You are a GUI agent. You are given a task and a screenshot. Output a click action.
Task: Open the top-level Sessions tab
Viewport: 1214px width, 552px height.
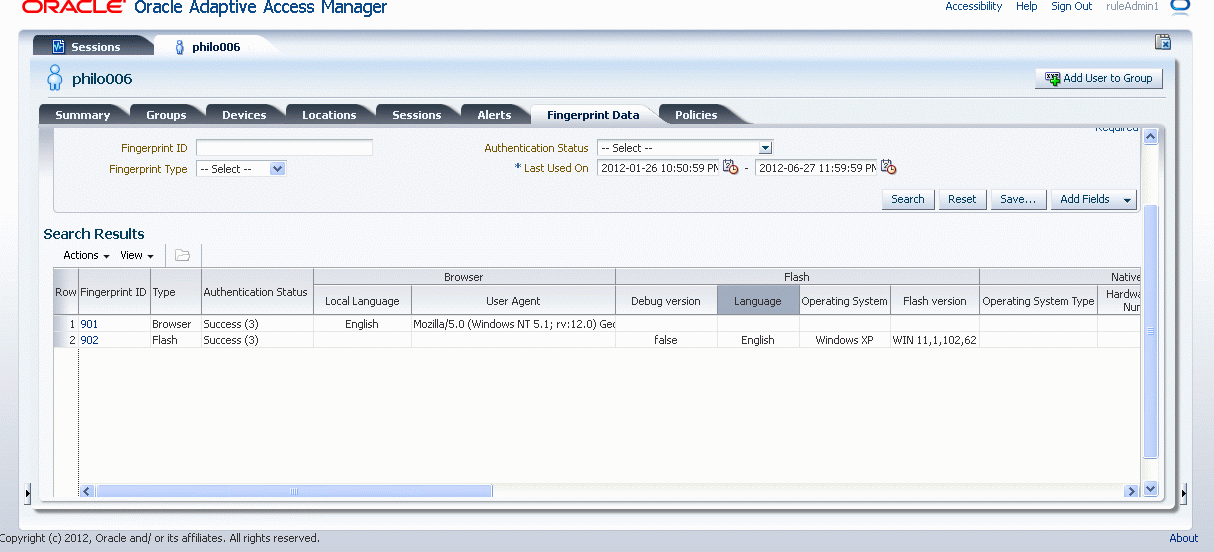(x=95, y=47)
